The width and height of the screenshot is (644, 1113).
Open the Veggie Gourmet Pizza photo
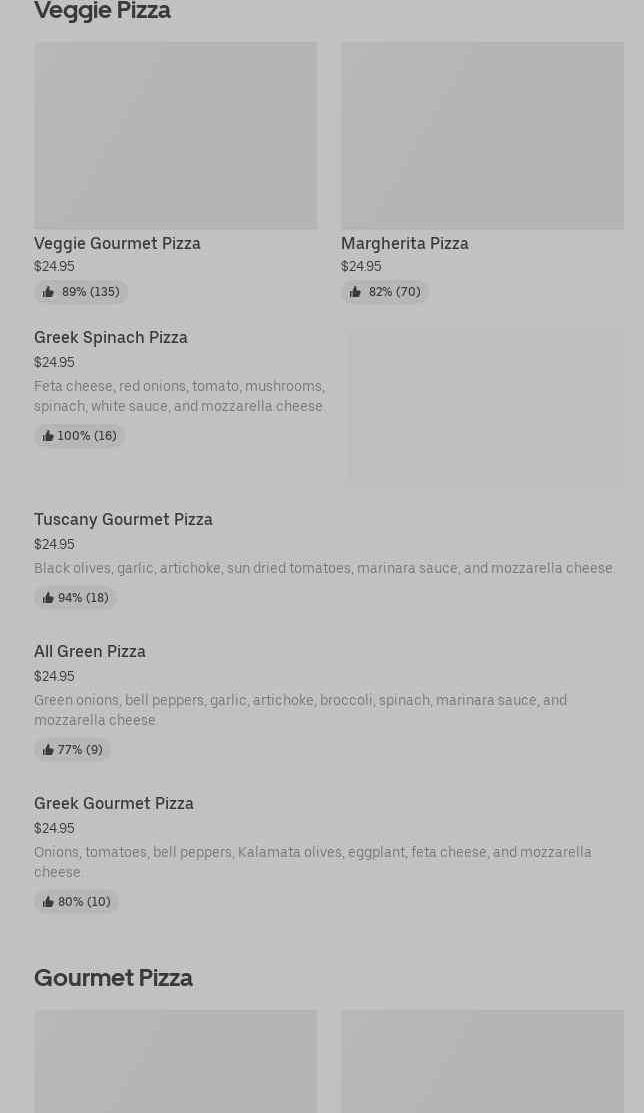point(175,136)
